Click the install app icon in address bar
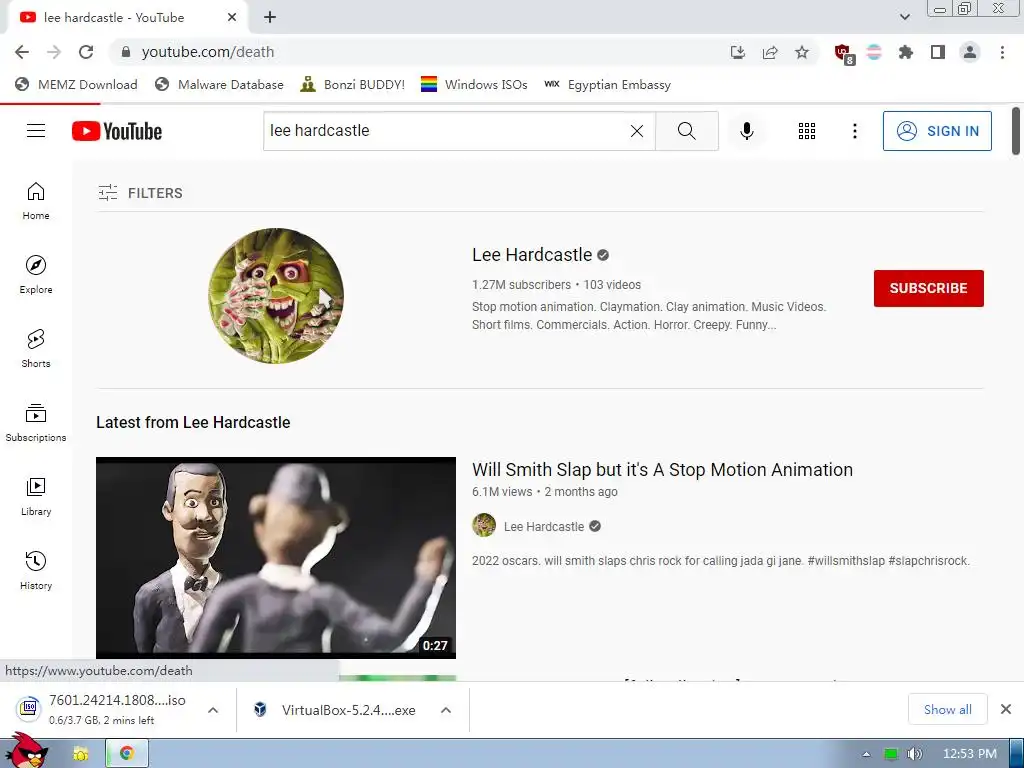This screenshot has width=1024, height=768. pyautogui.click(x=738, y=52)
